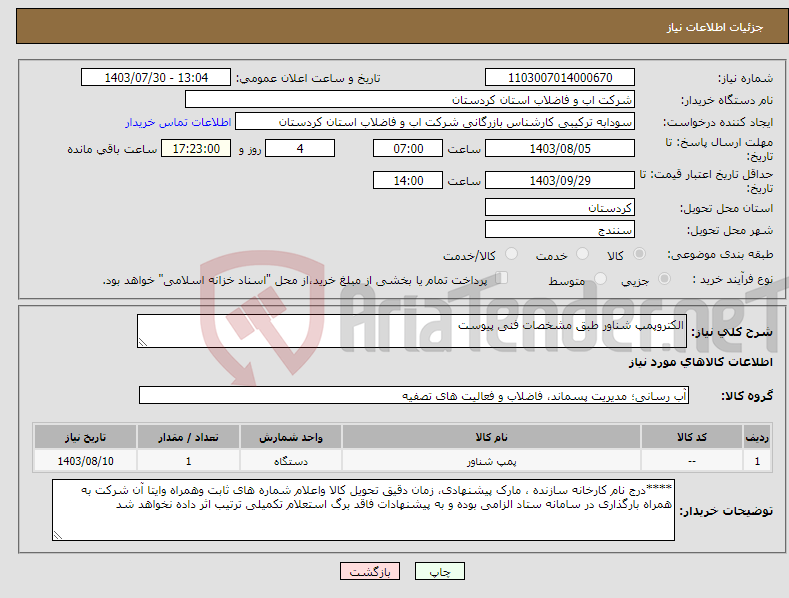Click the واحد شمارش column header
This screenshot has width=789, height=598.
pos(291,437)
